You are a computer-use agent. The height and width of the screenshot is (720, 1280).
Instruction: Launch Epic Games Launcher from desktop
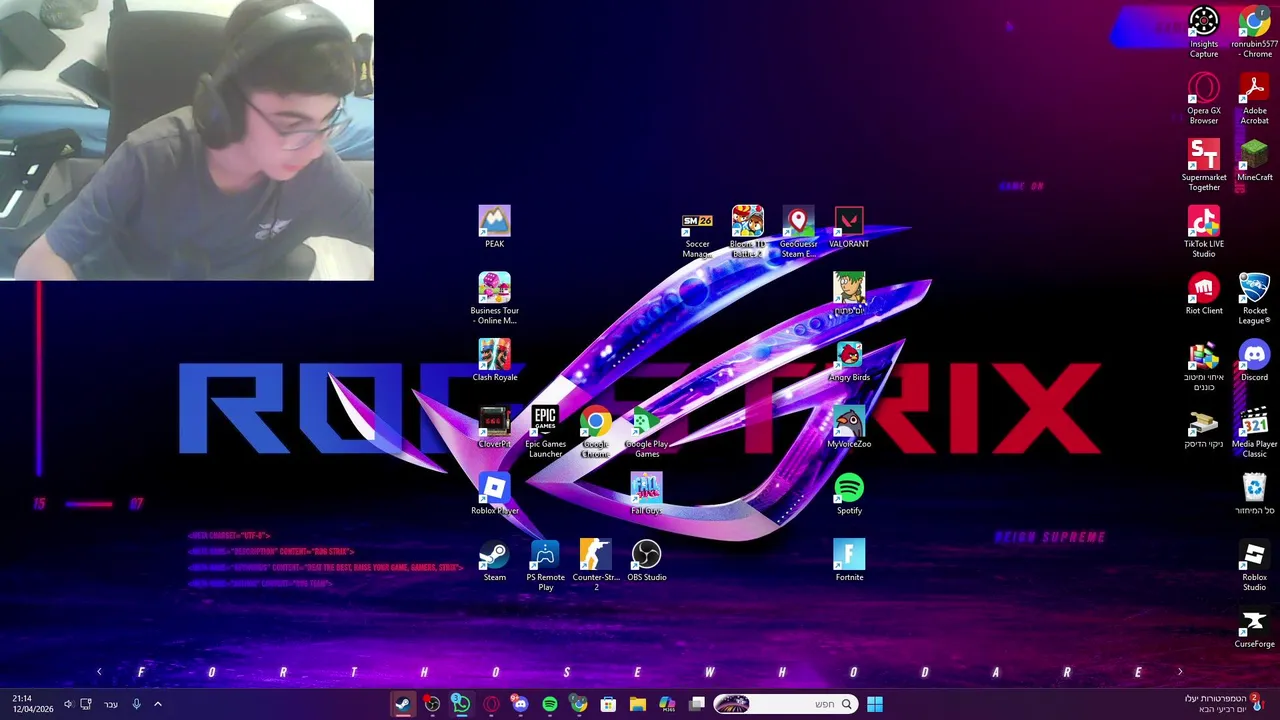(545, 432)
